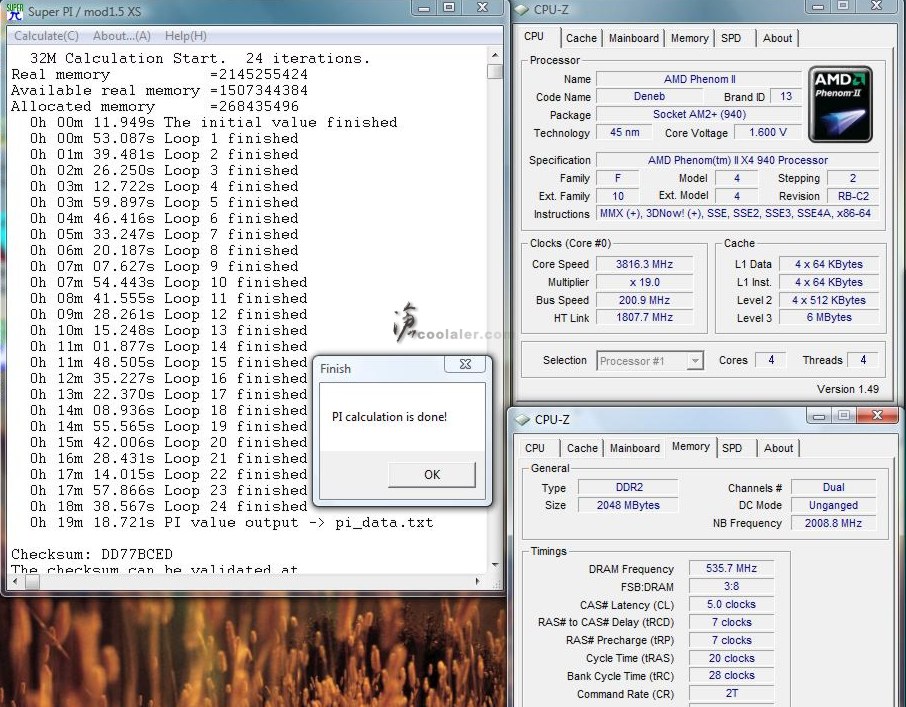Viewport: 906px width, 707px height.
Task: Click the DRAM Frequency value '535.7 MHz'
Action: click(731, 568)
